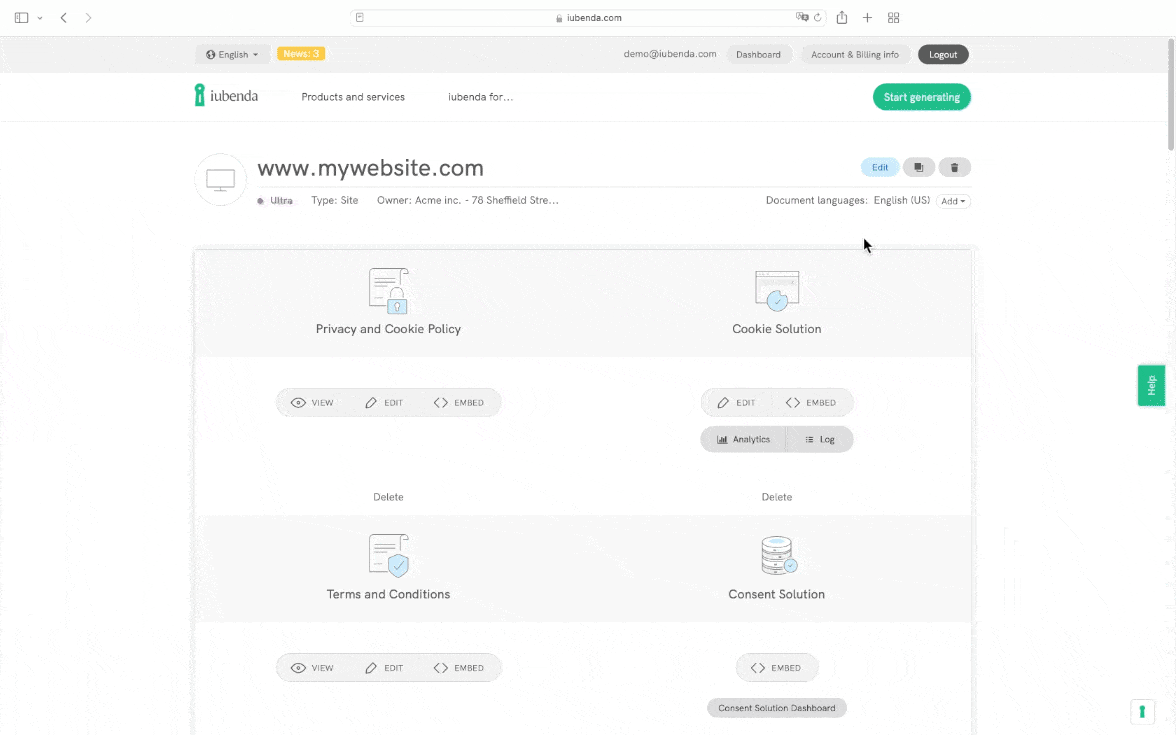The width and height of the screenshot is (1176, 735).
Task: Expand the Add document language dropdown
Action: click(953, 201)
